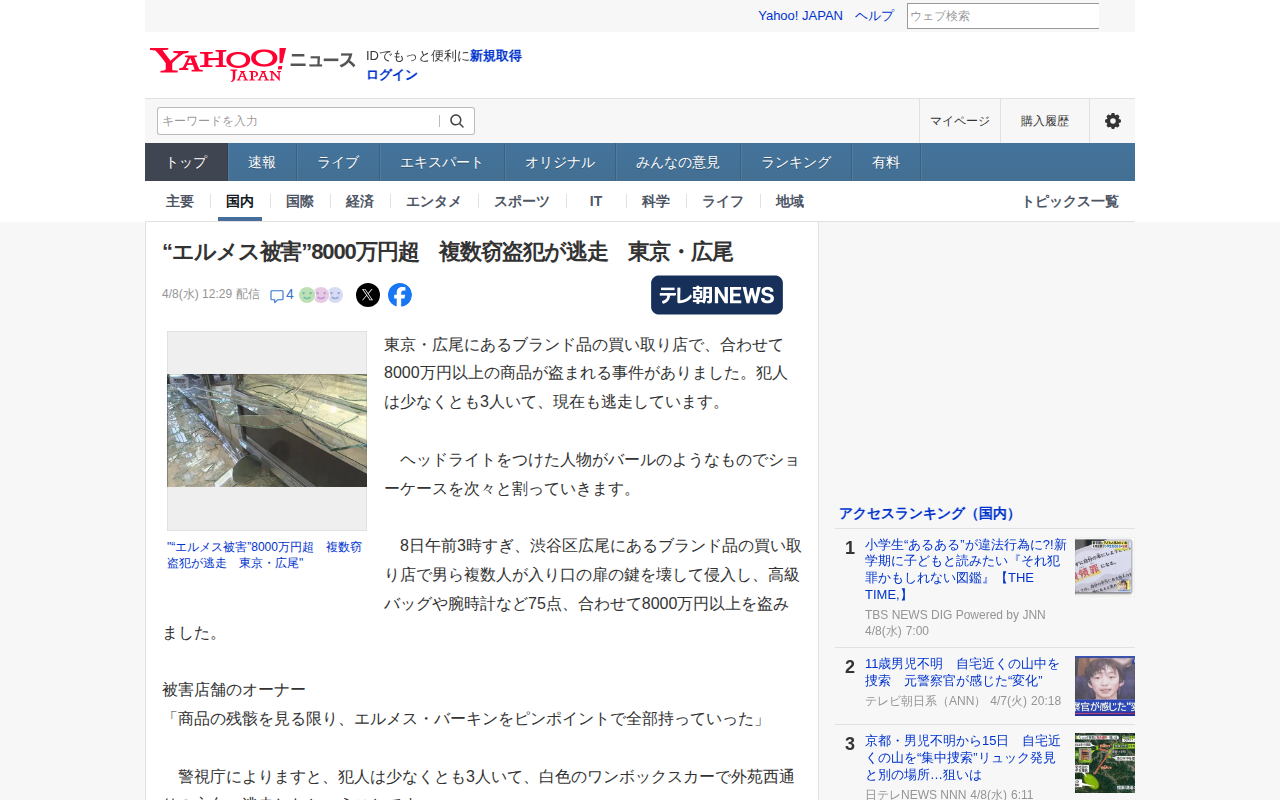Click the Yahoo! JAPAN top link
Image resolution: width=1280 pixels, height=800 pixels.
pyautogui.click(x=800, y=16)
